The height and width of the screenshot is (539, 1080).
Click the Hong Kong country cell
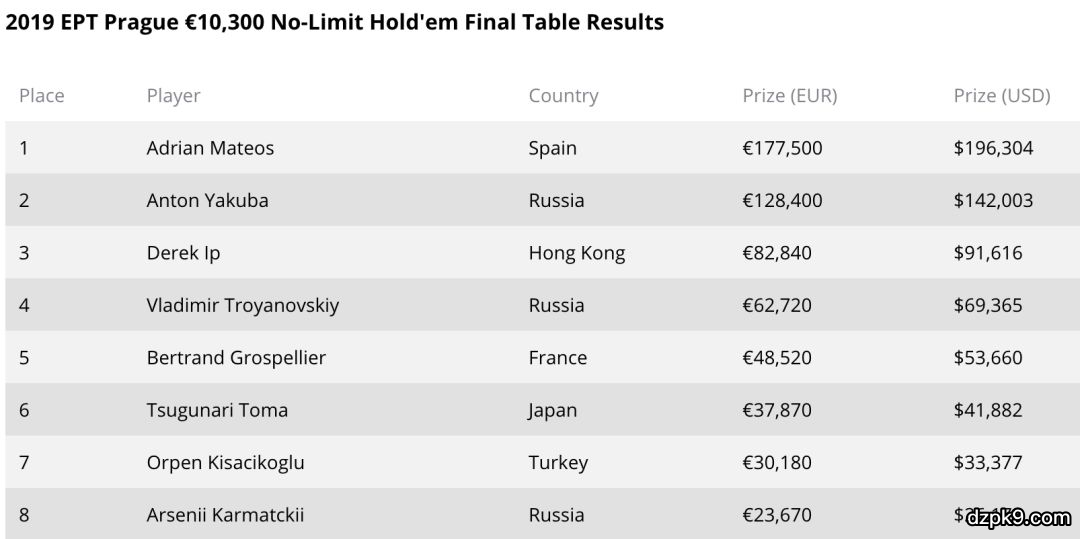tap(576, 253)
